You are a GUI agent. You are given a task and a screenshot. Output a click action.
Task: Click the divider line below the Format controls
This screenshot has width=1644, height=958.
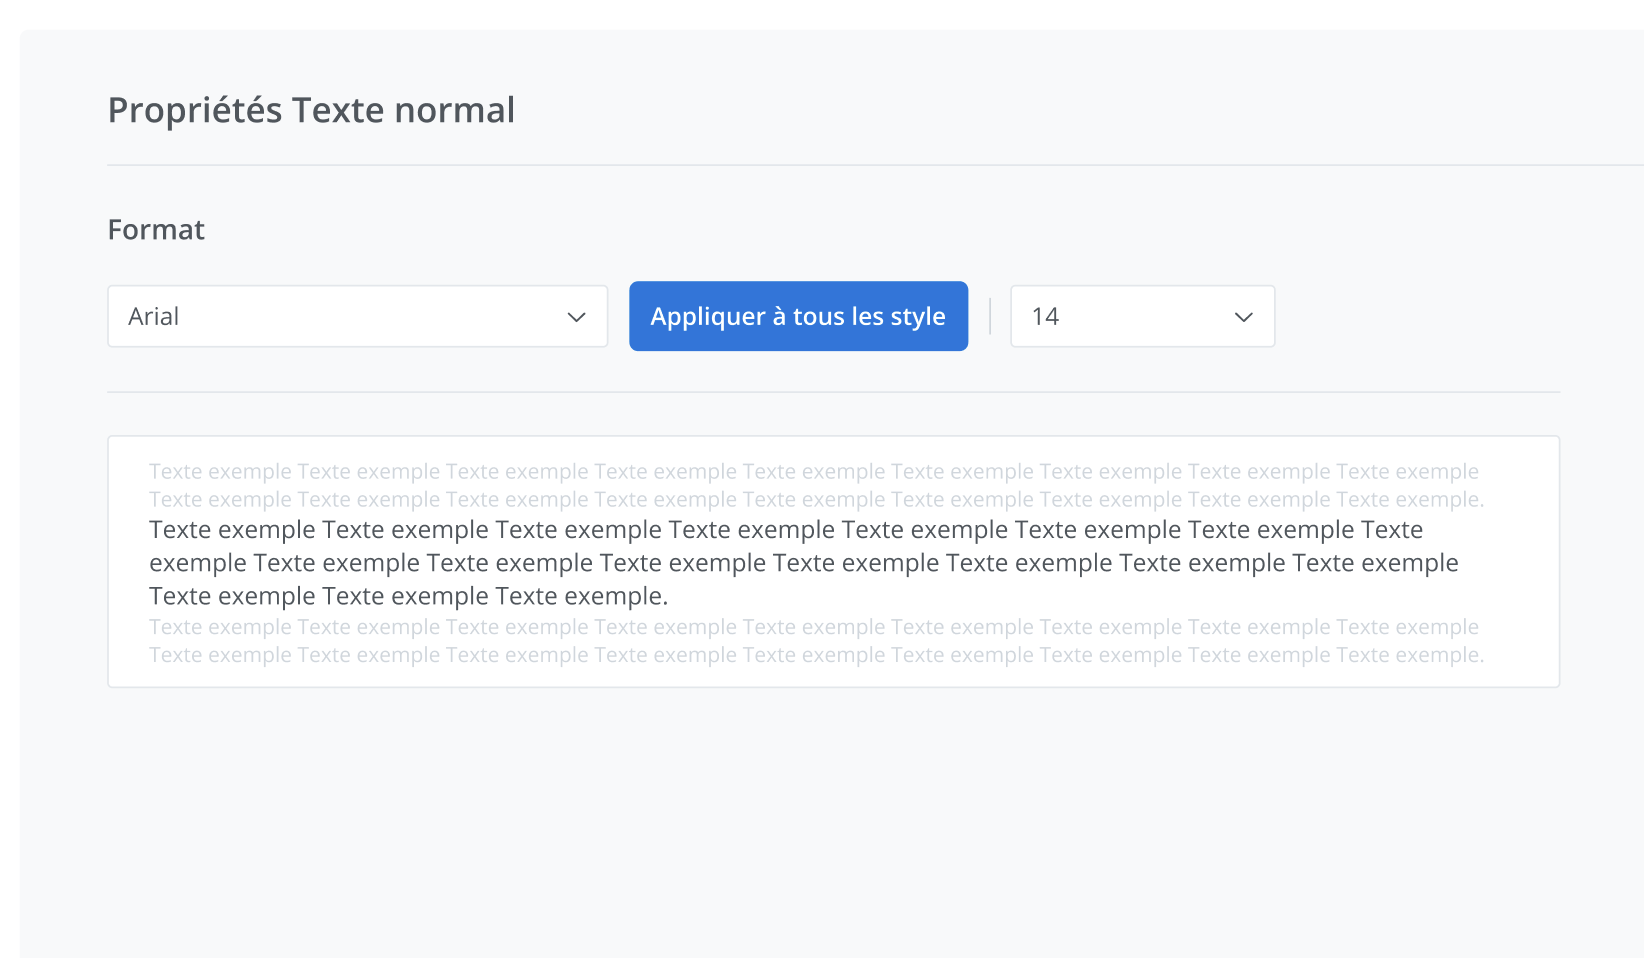pos(833,392)
